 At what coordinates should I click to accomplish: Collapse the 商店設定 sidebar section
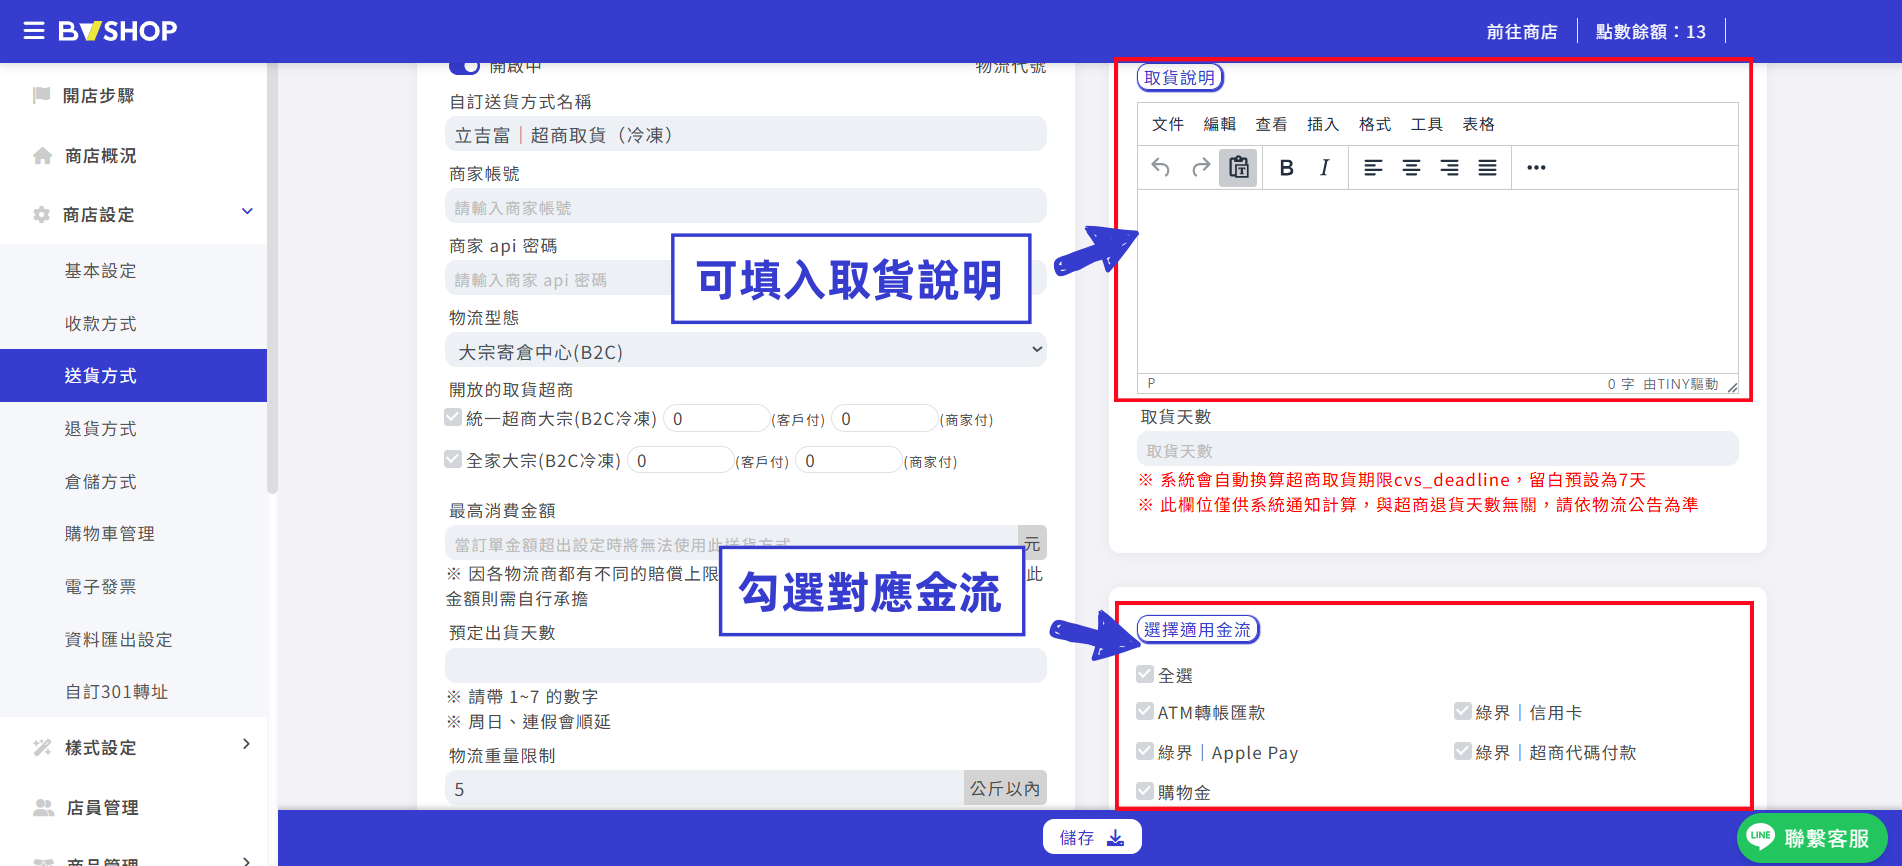[x=247, y=211]
